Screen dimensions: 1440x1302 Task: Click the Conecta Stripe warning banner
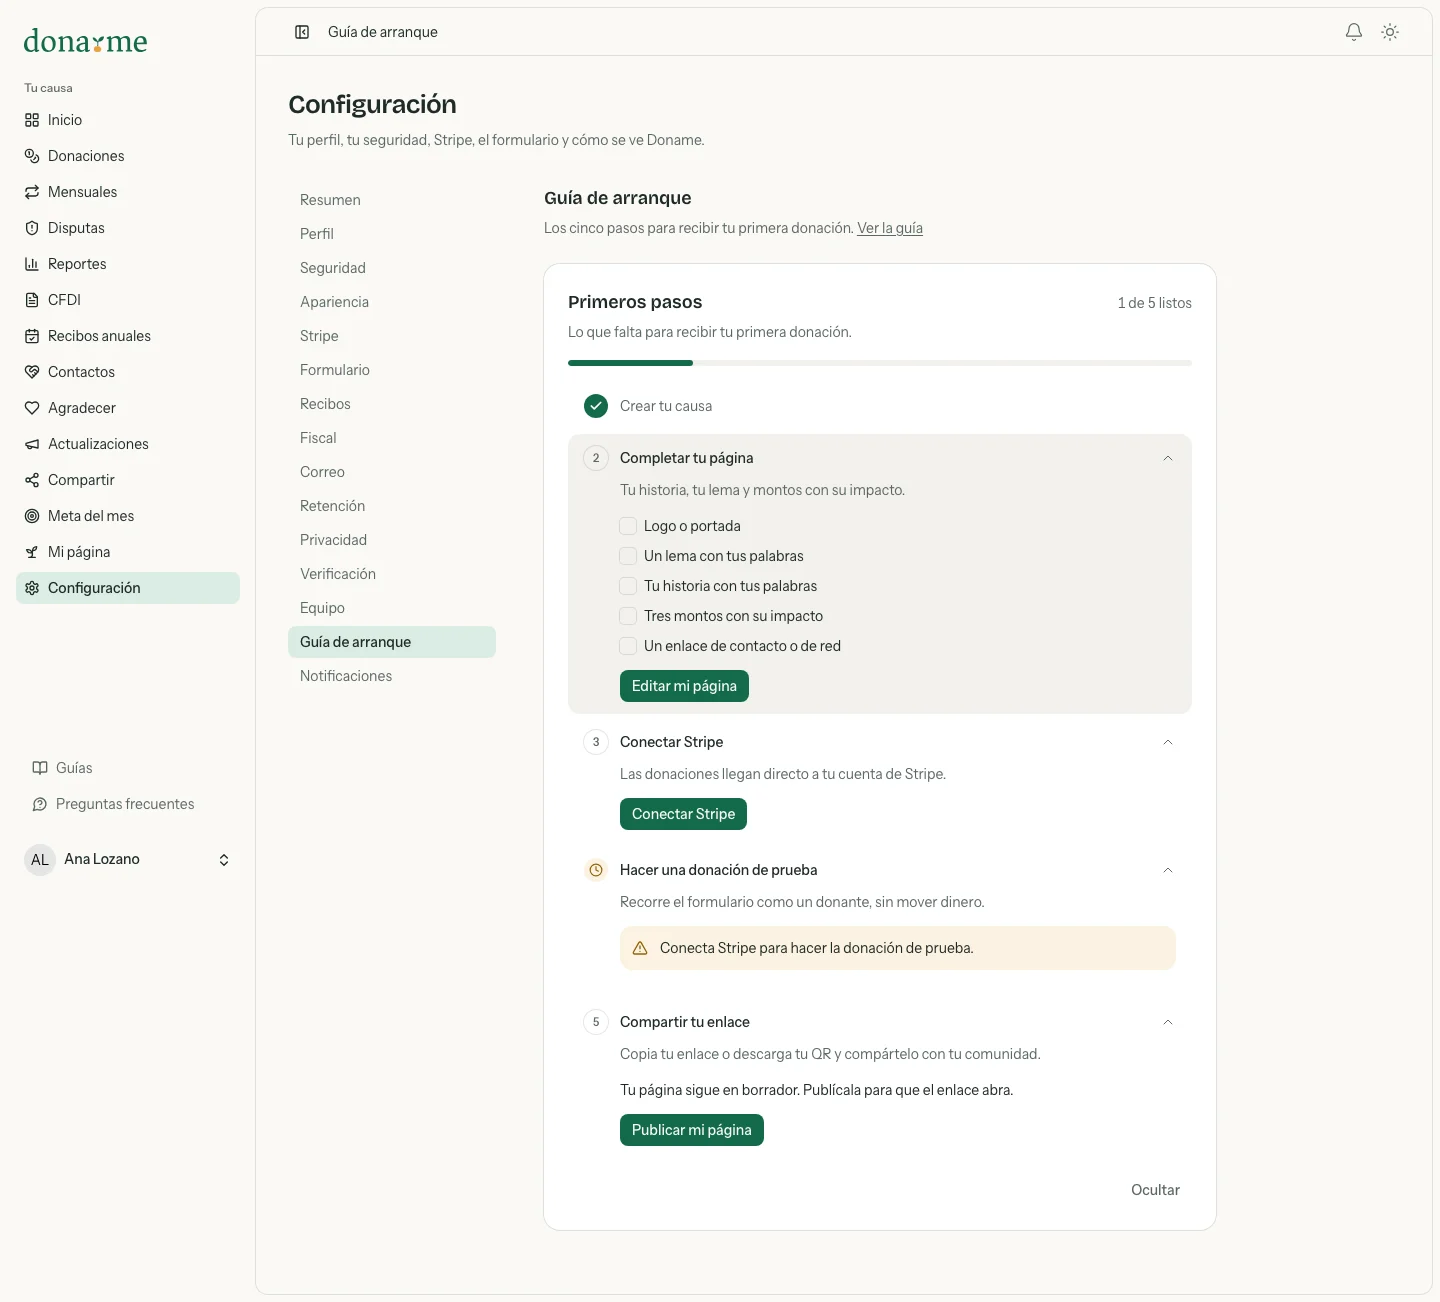pos(898,948)
